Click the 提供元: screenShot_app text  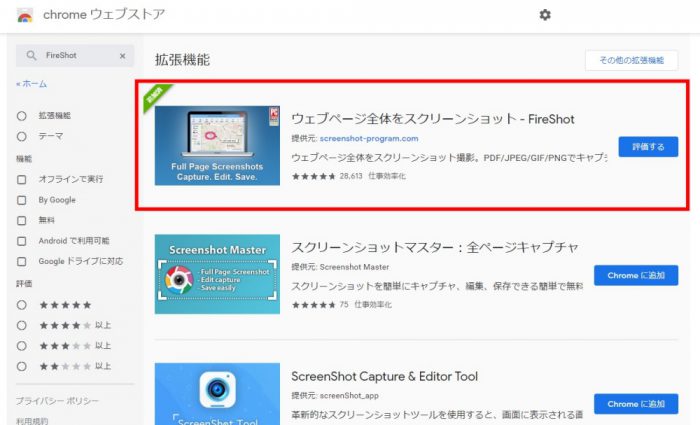tap(335, 396)
